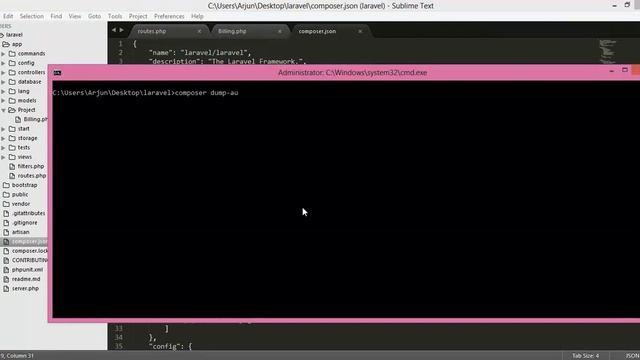Expand the commands folder
Image resolution: width=640 pixels, height=360 pixels.
point(3,53)
